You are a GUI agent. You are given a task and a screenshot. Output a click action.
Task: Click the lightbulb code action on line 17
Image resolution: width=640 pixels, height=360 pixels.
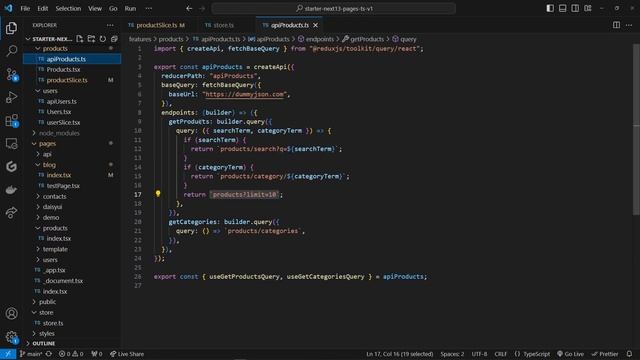pos(158,194)
